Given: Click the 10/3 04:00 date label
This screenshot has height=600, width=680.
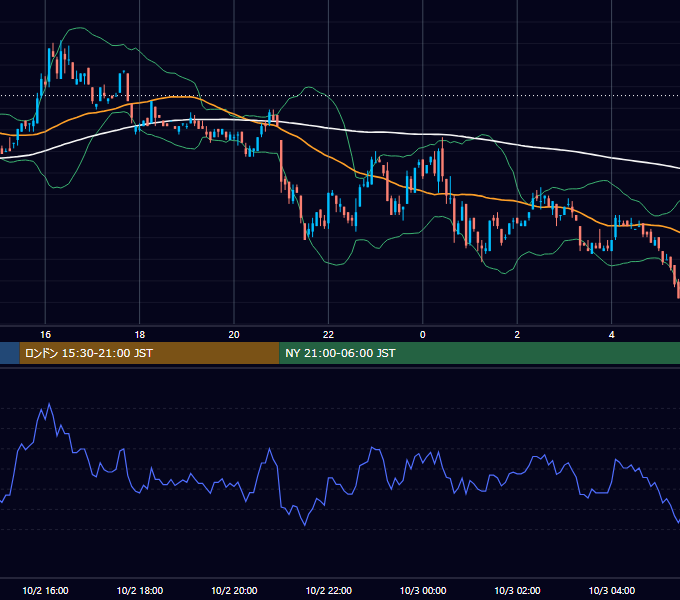Looking at the screenshot, I should 611,590.
